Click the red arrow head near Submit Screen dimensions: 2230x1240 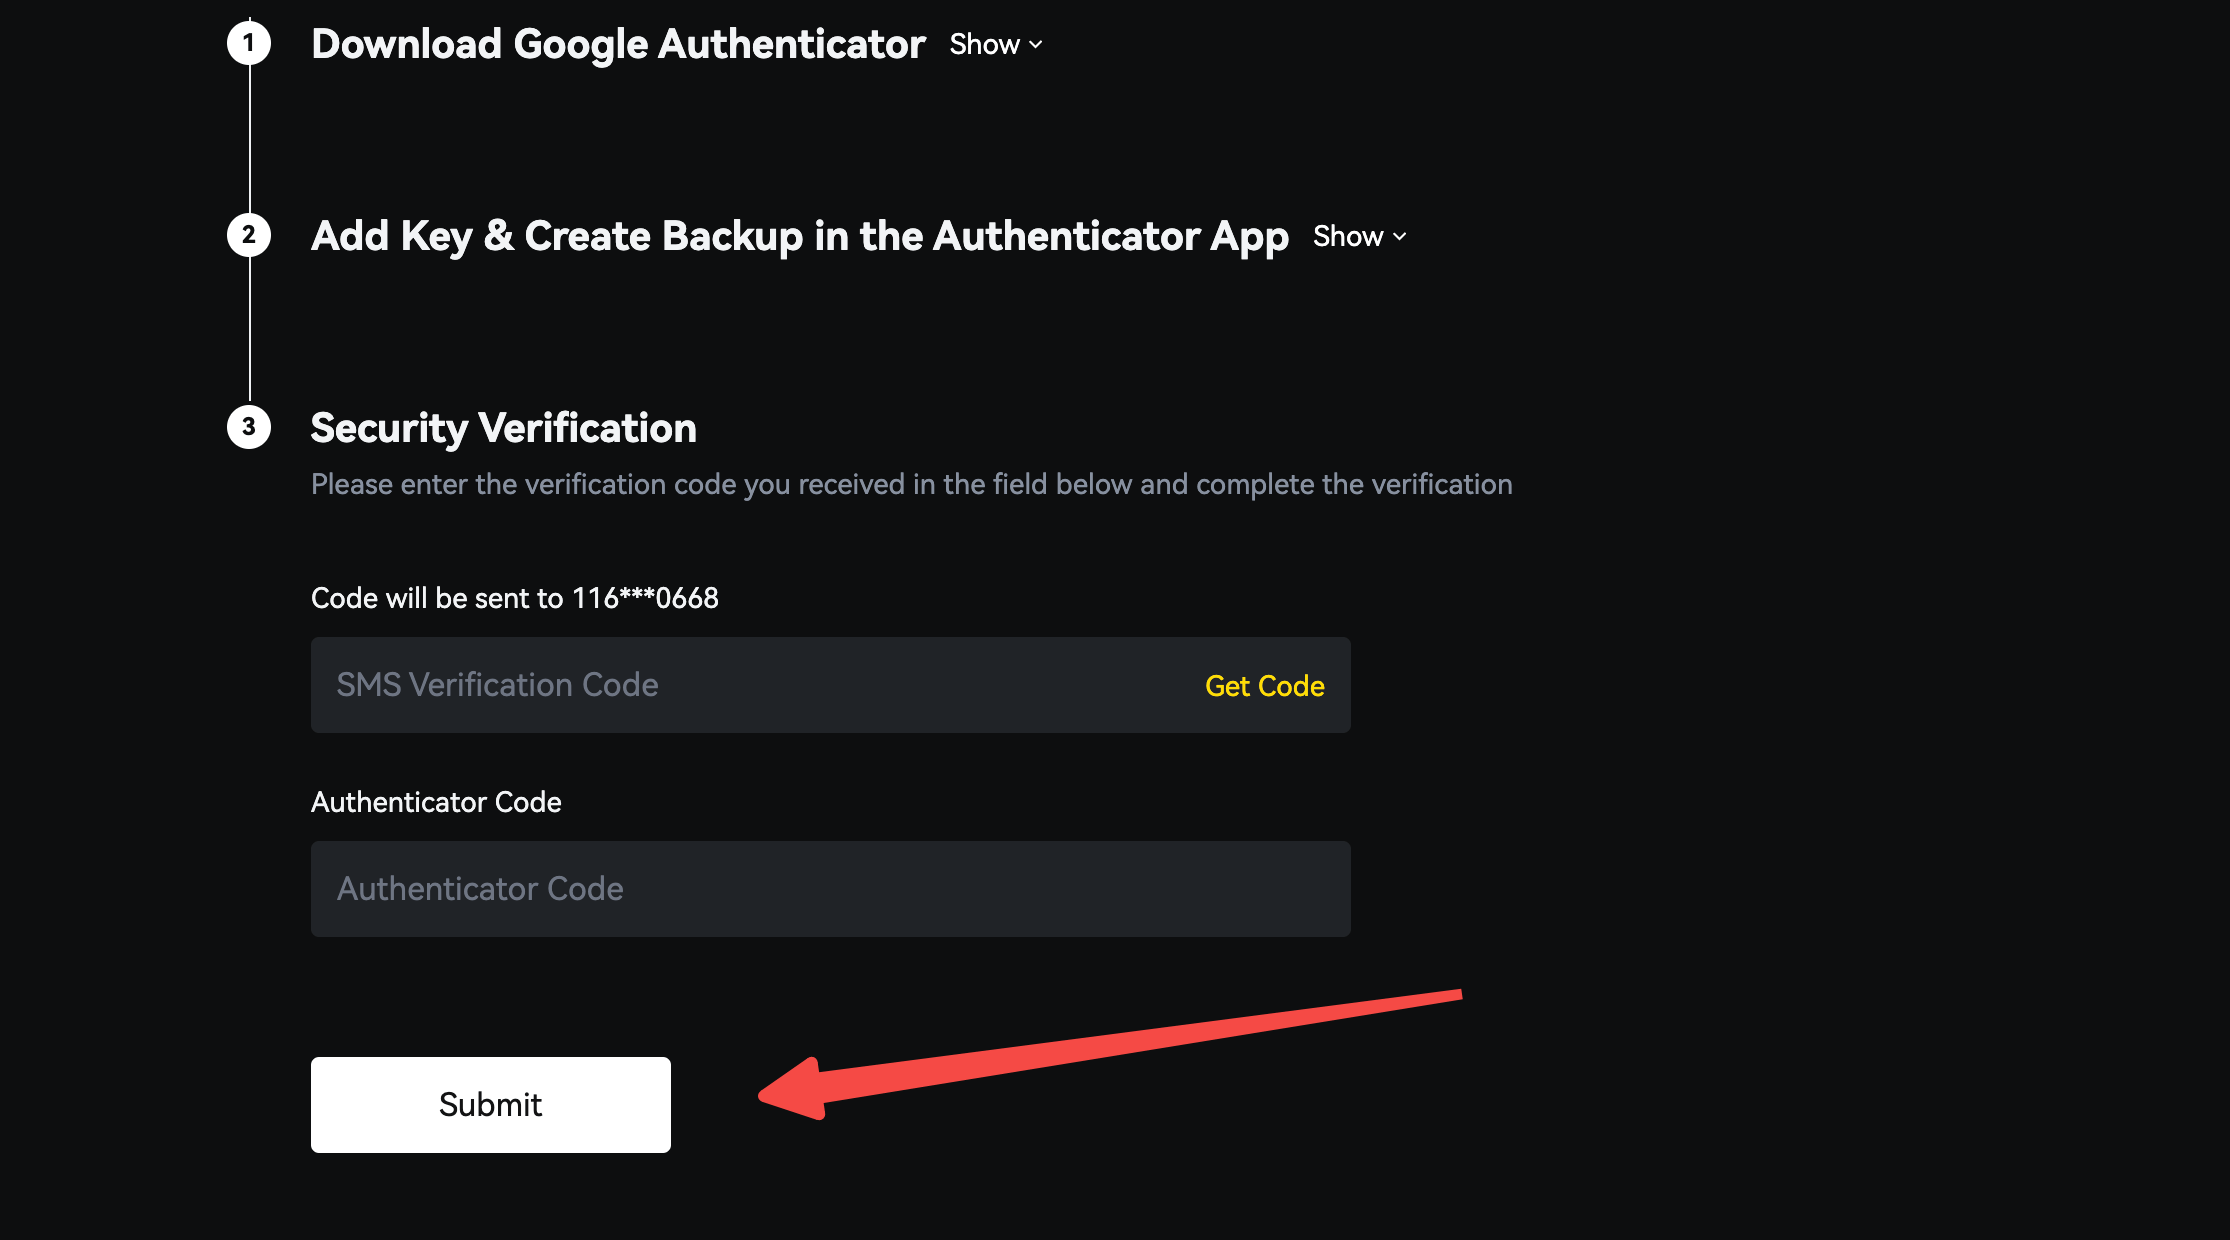point(795,1090)
